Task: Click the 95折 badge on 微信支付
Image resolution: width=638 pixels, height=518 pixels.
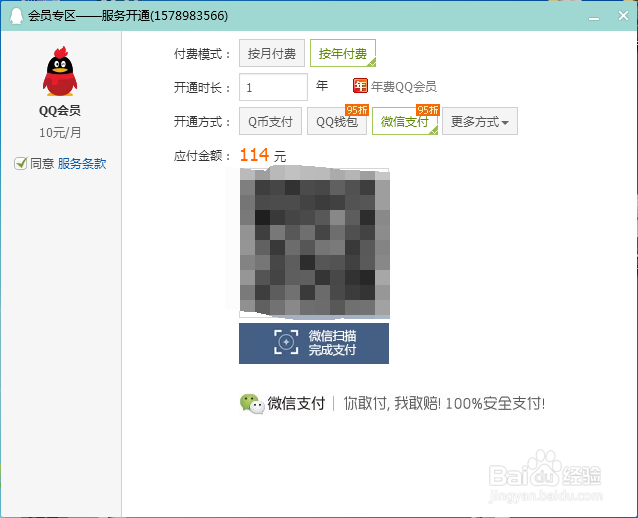Action: [x=428, y=110]
